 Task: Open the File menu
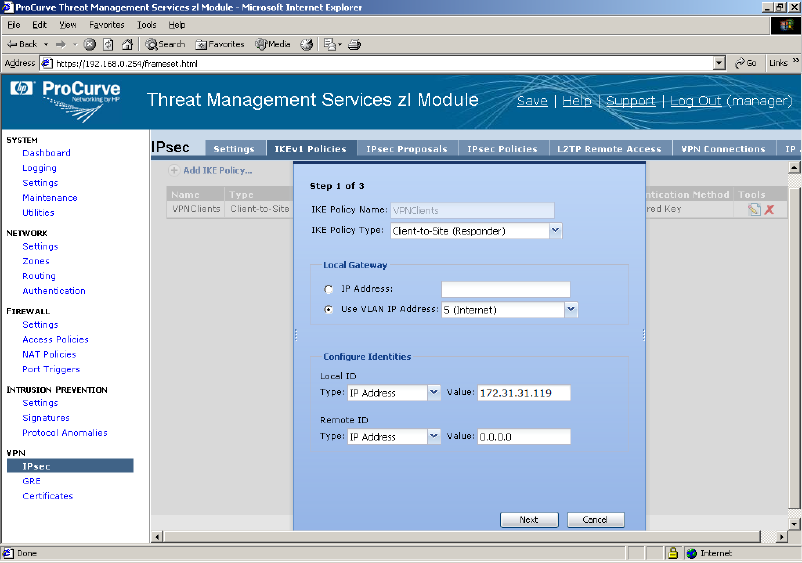tap(13, 25)
